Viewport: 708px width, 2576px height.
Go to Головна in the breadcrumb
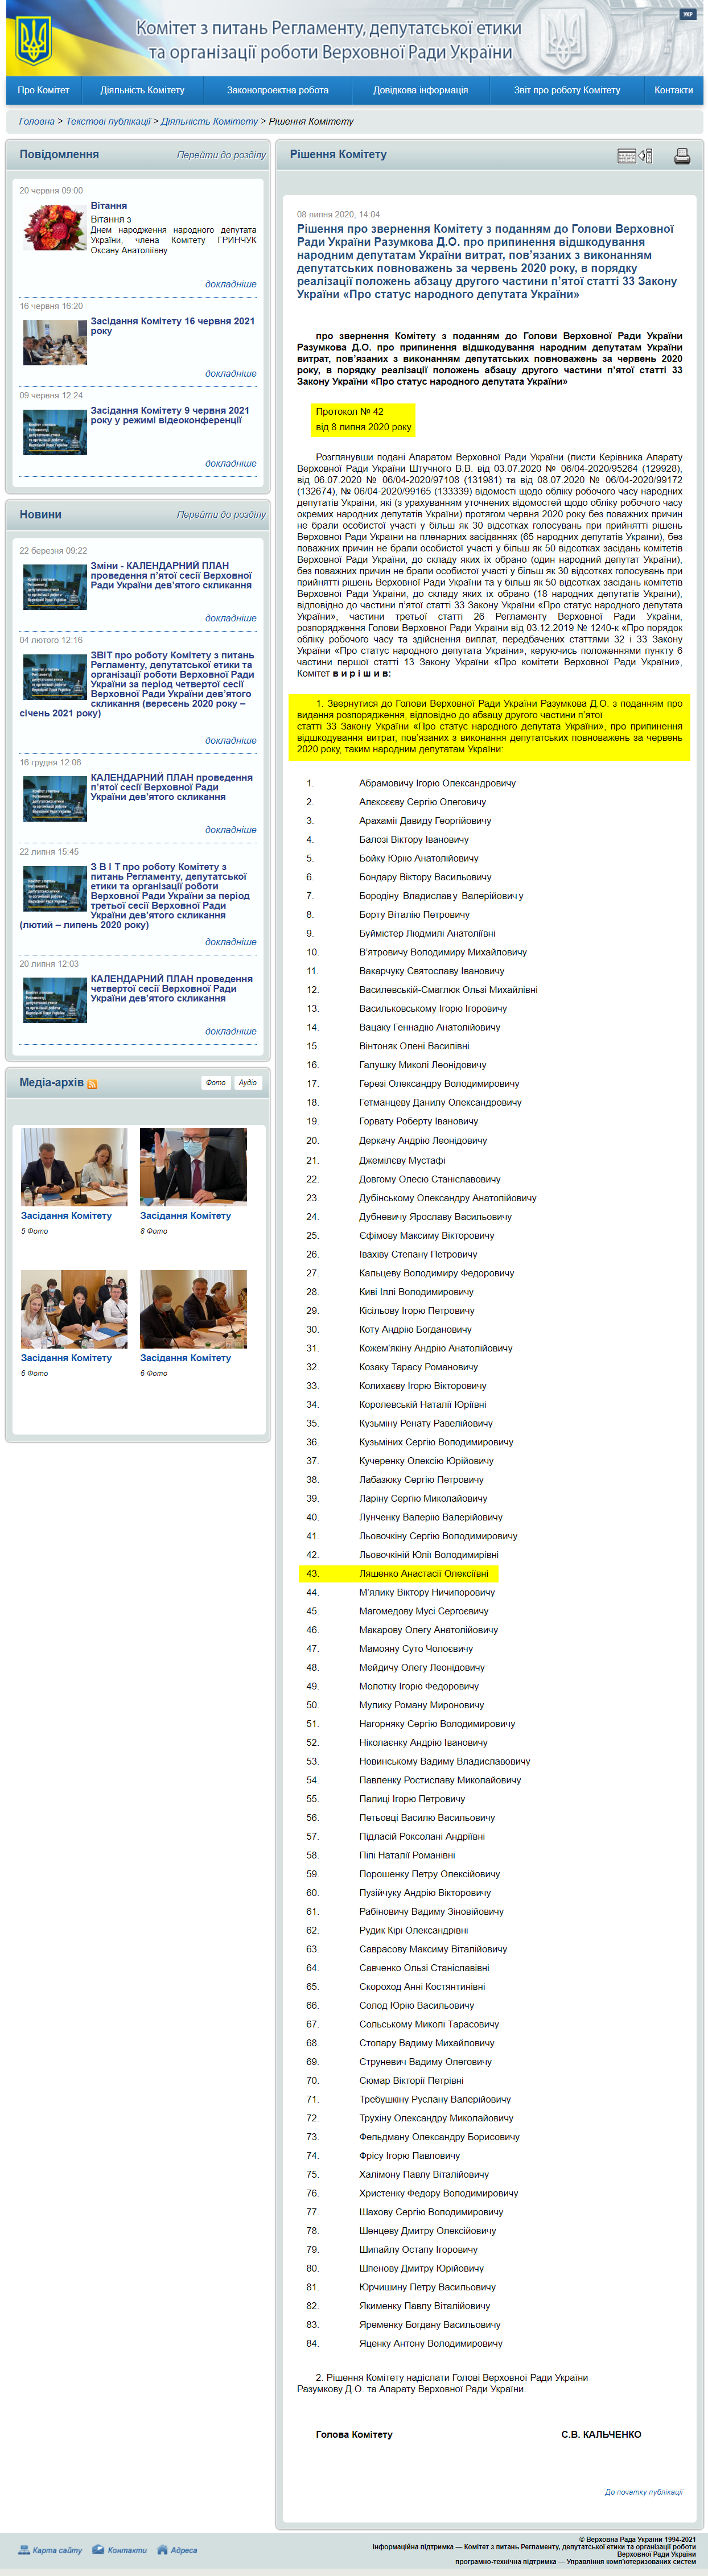37,121
